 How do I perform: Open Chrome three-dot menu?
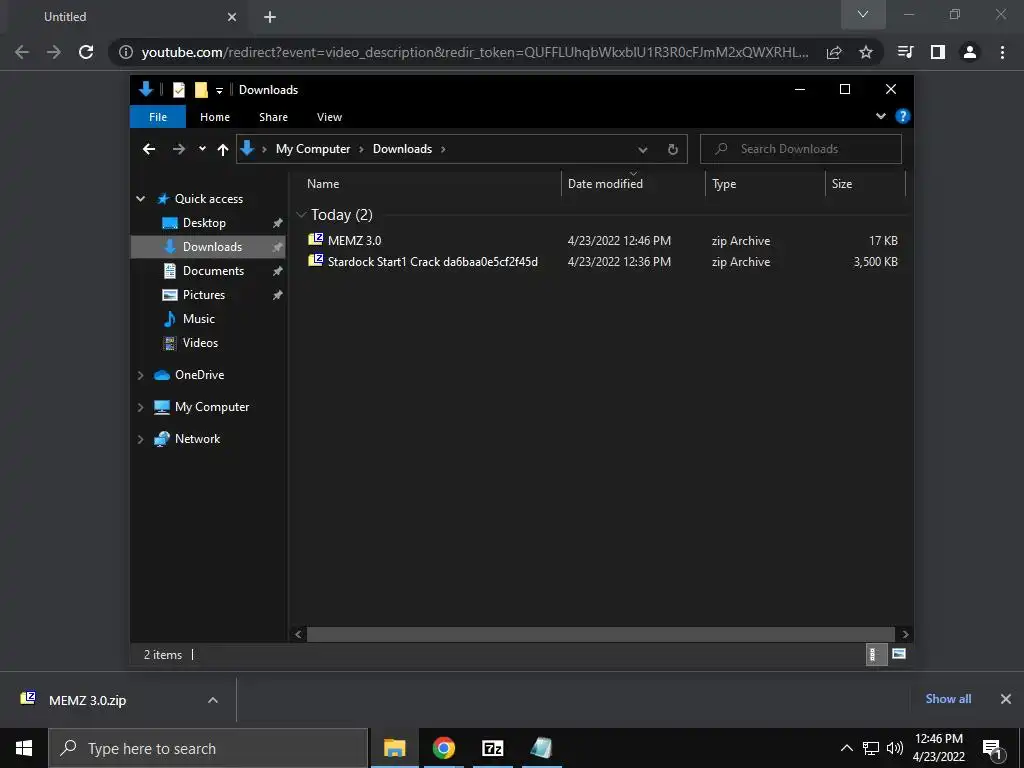[x=1002, y=52]
